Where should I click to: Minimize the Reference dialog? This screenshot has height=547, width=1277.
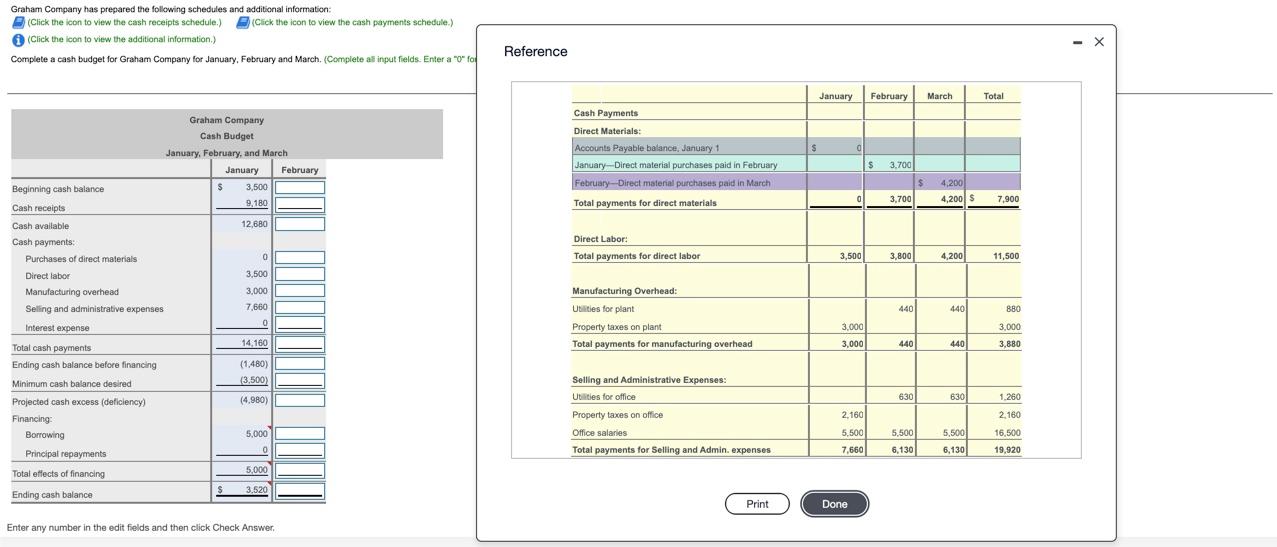click(x=1077, y=42)
